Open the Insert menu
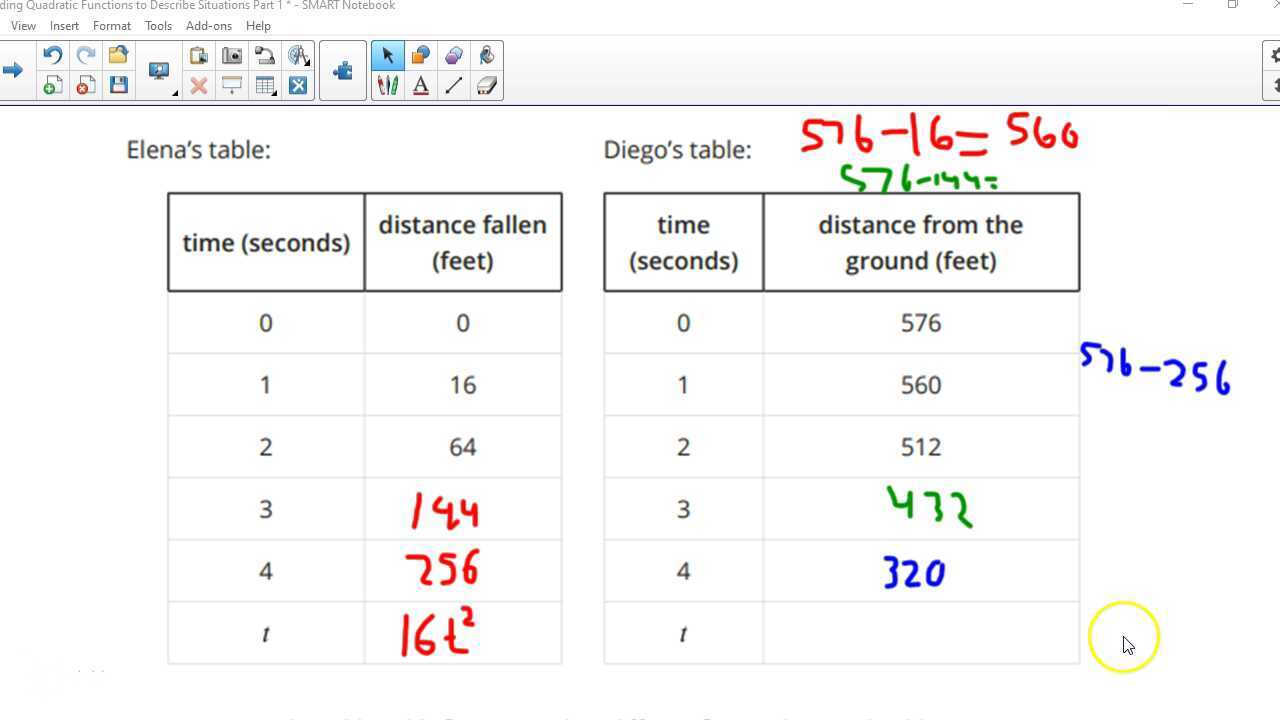This screenshot has width=1280, height=720. [64, 26]
